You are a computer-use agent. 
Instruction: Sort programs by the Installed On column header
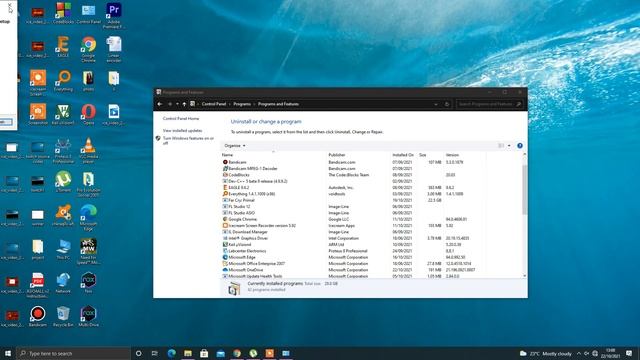(x=403, y=155)
